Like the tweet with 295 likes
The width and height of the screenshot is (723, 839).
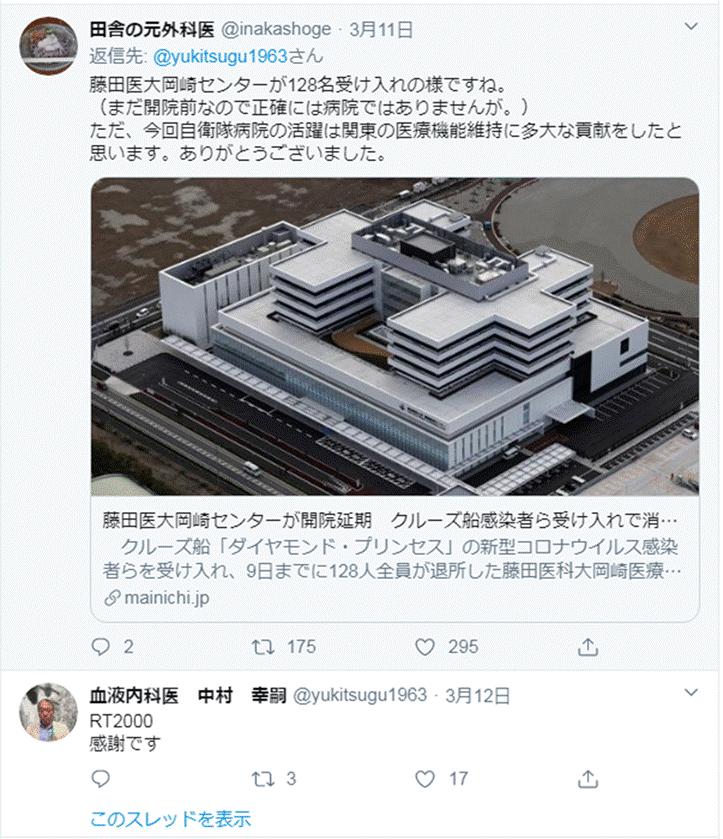[x=425, y=647]
